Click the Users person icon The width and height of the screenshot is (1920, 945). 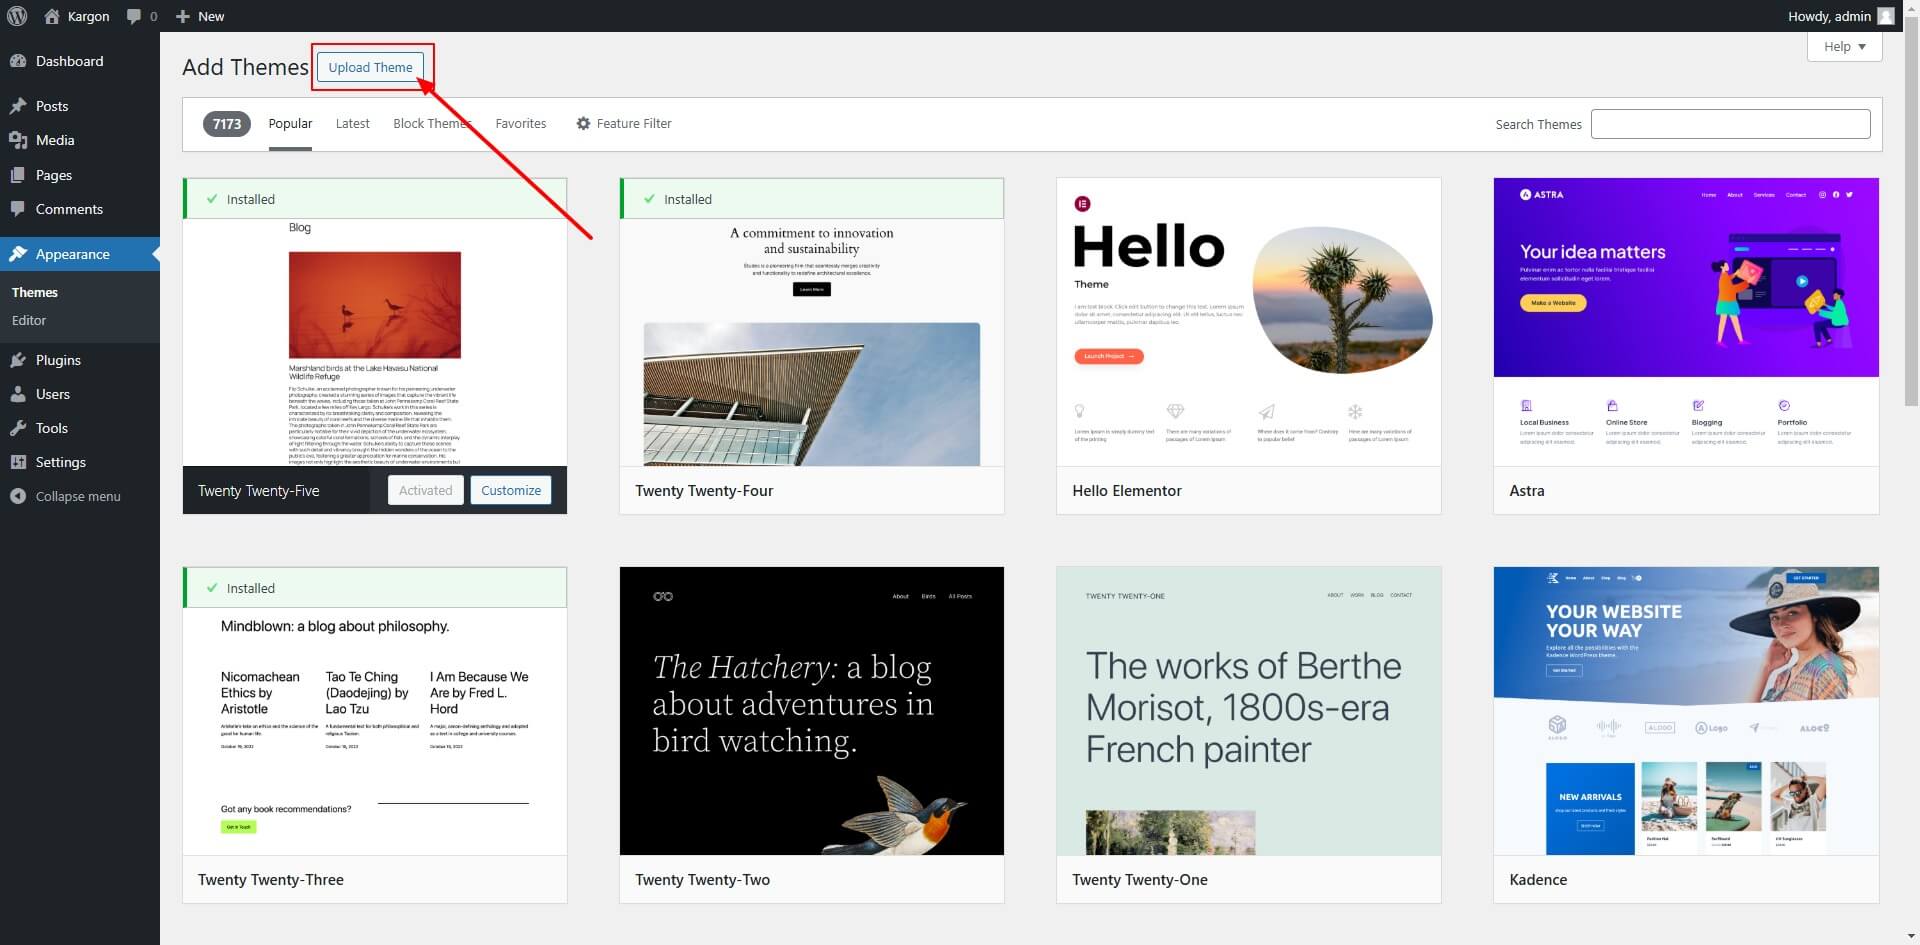pyautogui.click(x=18, y=394)
